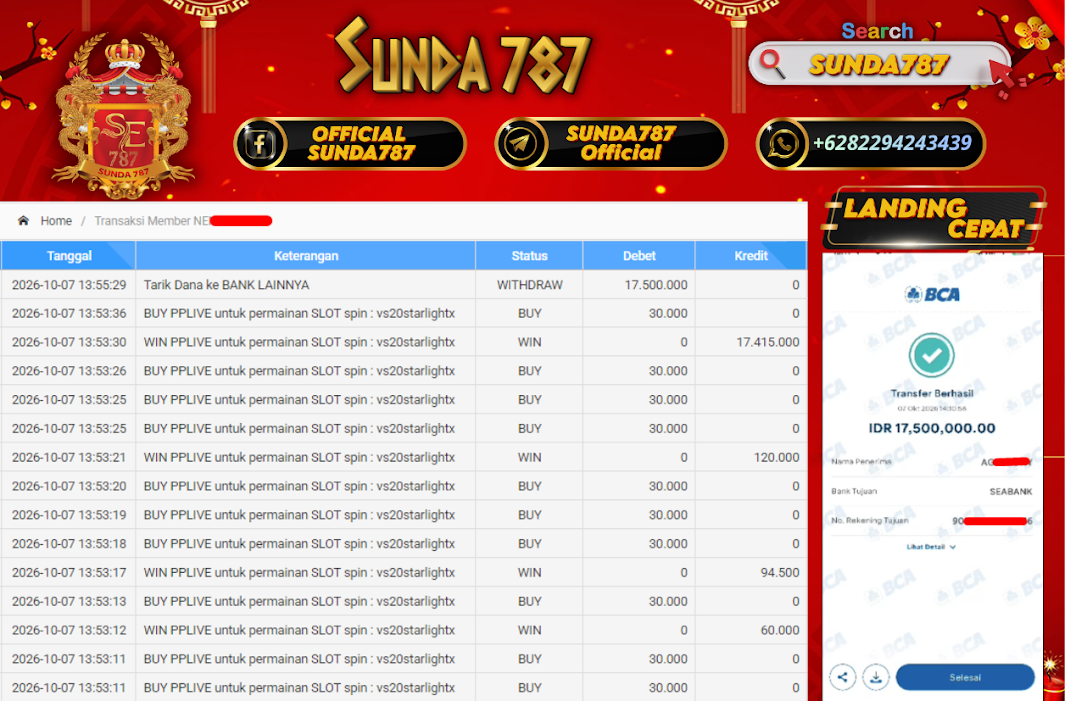Click the timestamp 2026-10-07 13:53:30

tap(69, 342)
